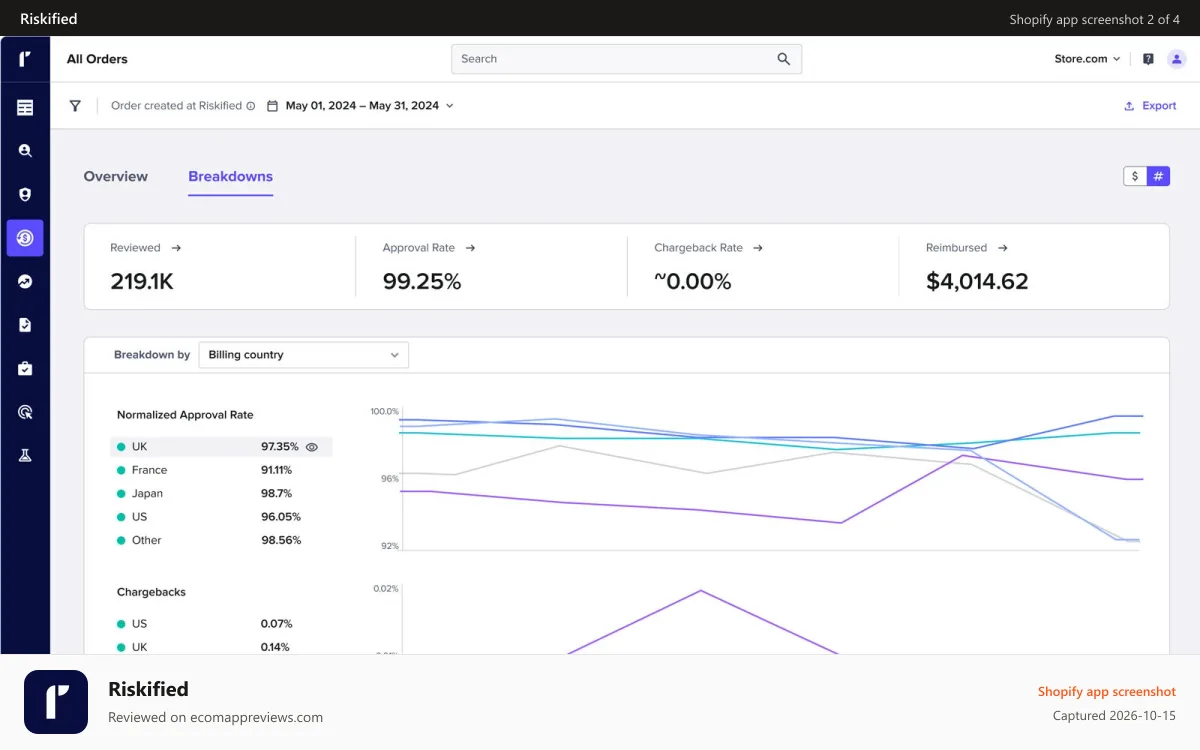Click the info icon beside Order created at Riskified
Viewport: 1200px width, 750px height.
(x=251, y=106)
